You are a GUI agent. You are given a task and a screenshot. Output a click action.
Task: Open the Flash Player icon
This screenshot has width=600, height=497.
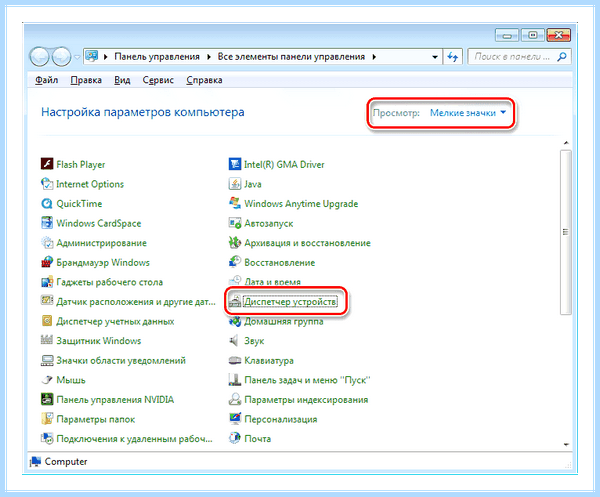(47, 164)
